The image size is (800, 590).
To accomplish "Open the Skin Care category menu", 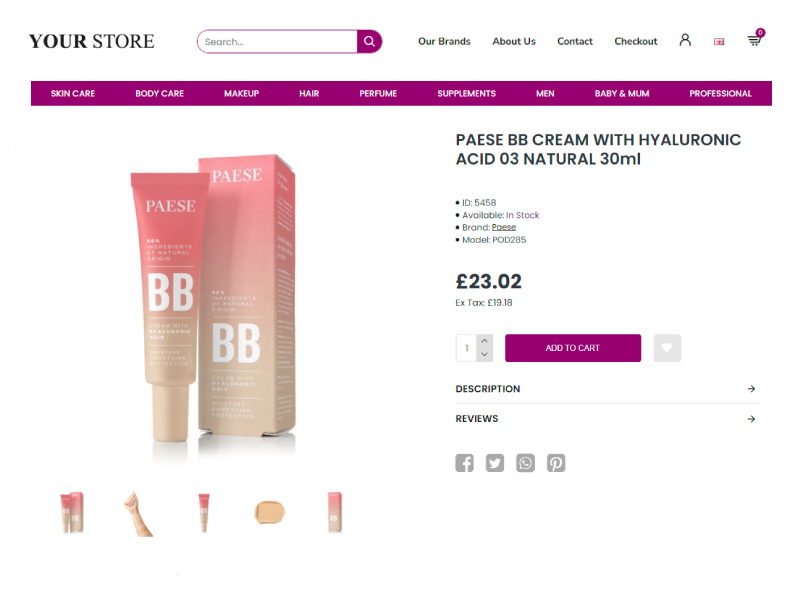I will point(72,93).
